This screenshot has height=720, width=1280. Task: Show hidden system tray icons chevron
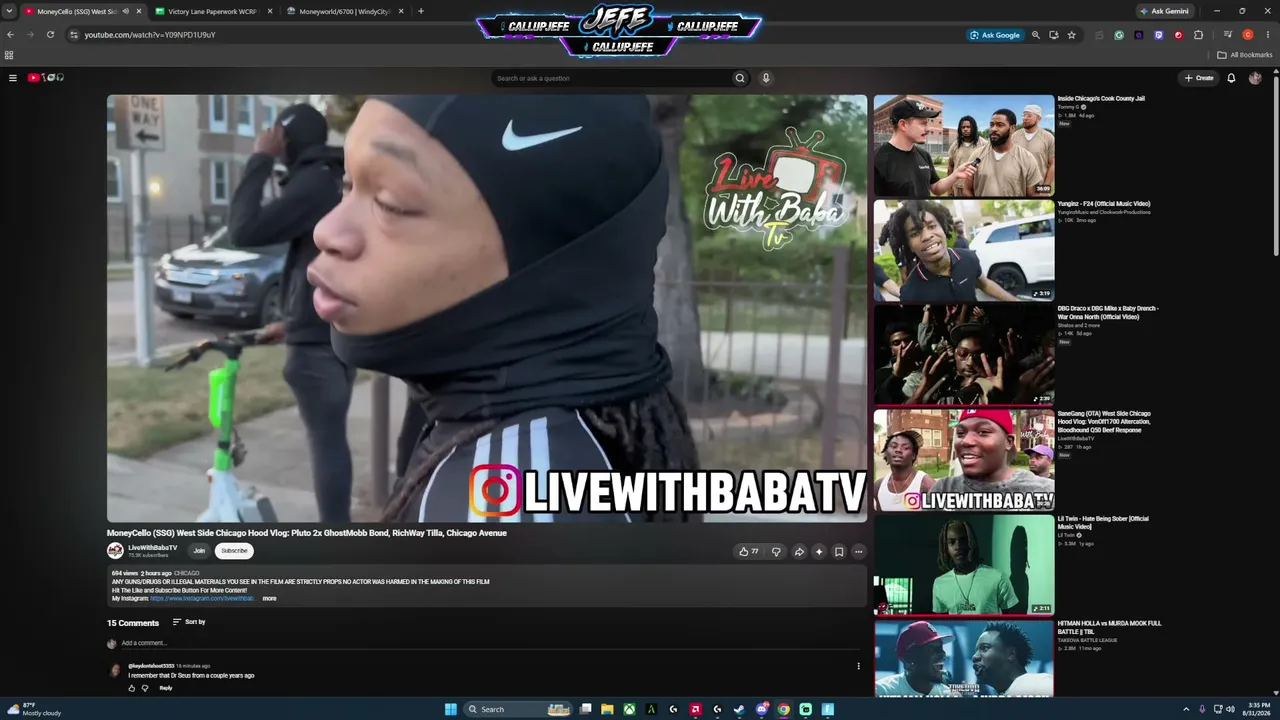(x=1186, y=710)
